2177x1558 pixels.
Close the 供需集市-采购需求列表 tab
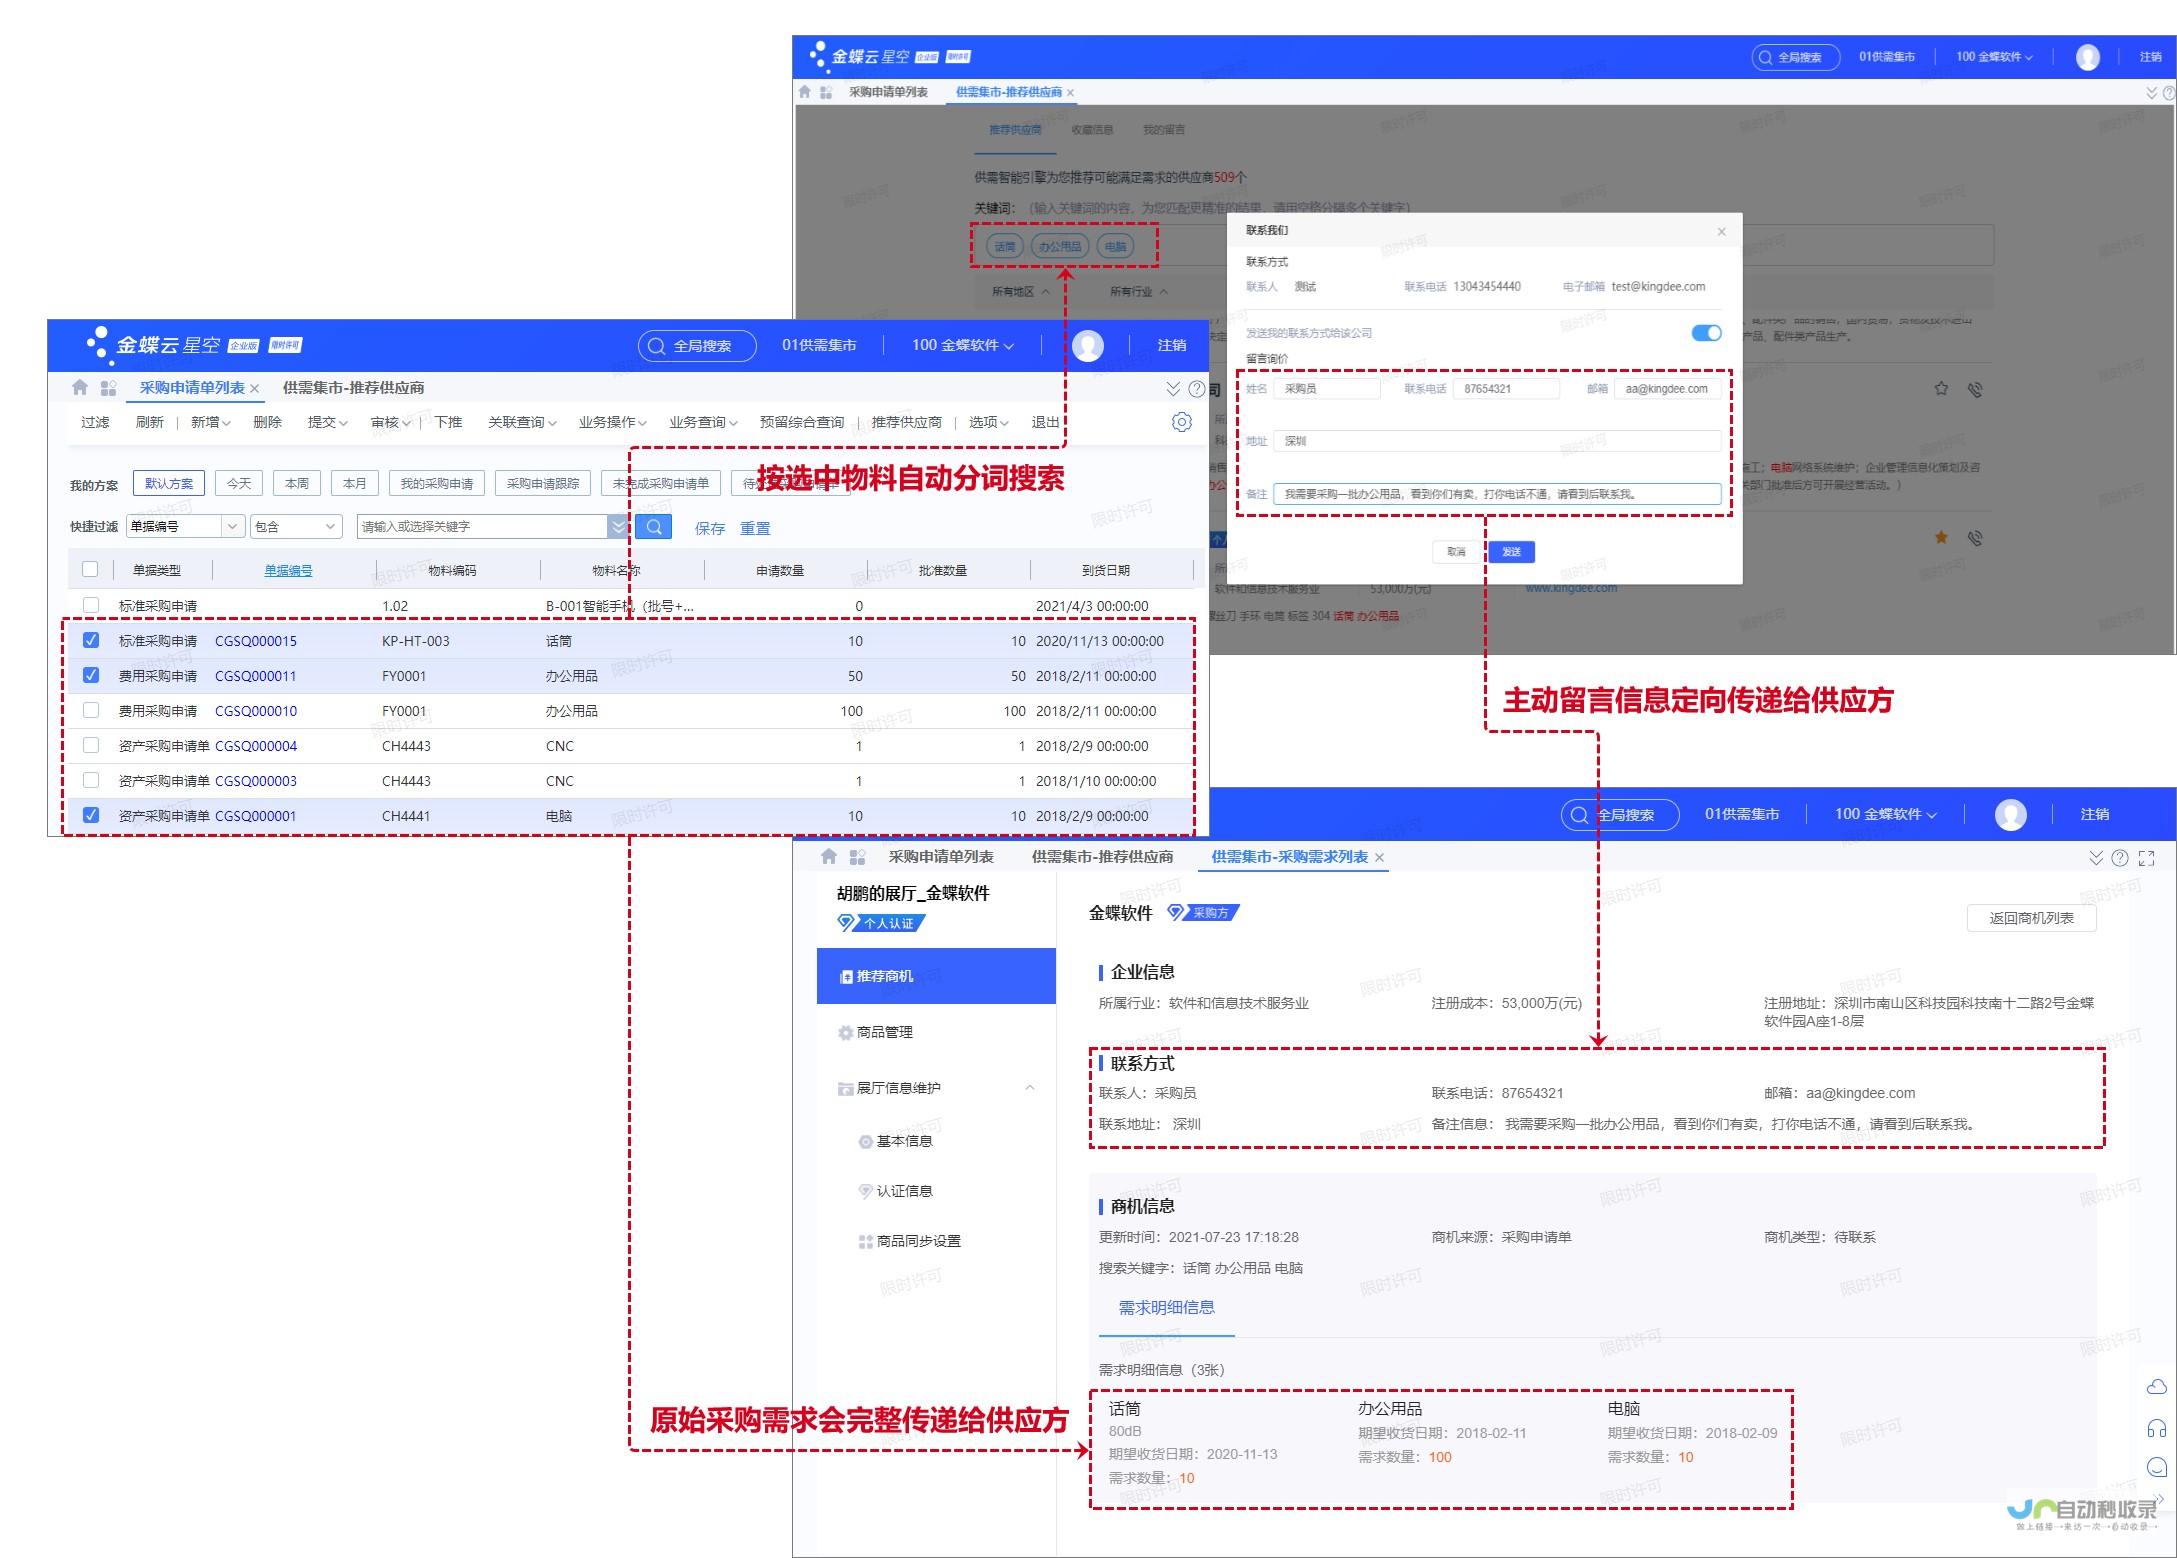tap(1380, 857)
